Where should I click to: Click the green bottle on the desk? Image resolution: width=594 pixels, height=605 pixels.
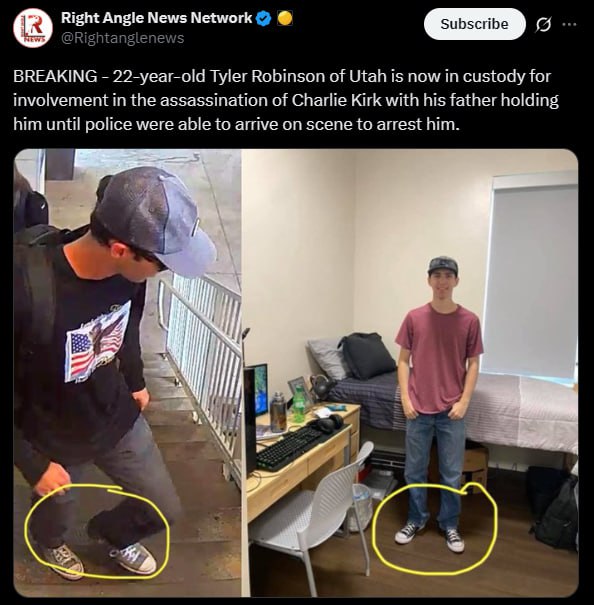click(x=298, y=404)
